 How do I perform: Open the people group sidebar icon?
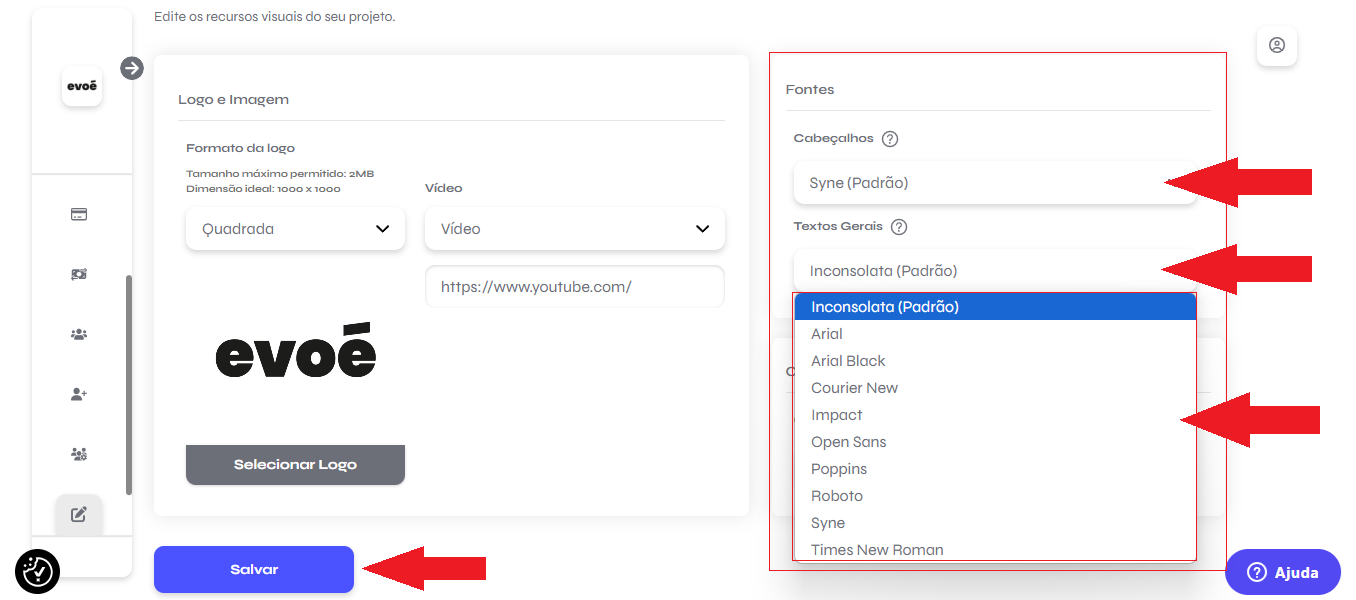79,334
